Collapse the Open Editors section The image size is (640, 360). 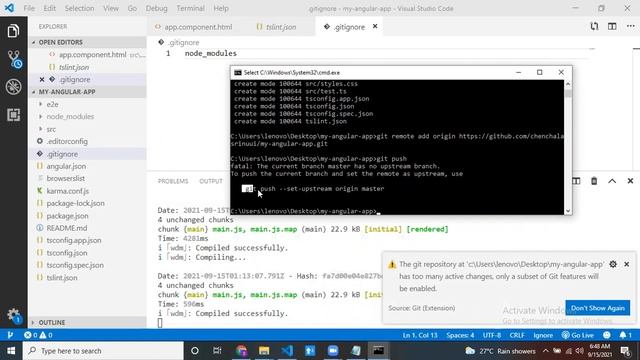(x=60, y=42)
